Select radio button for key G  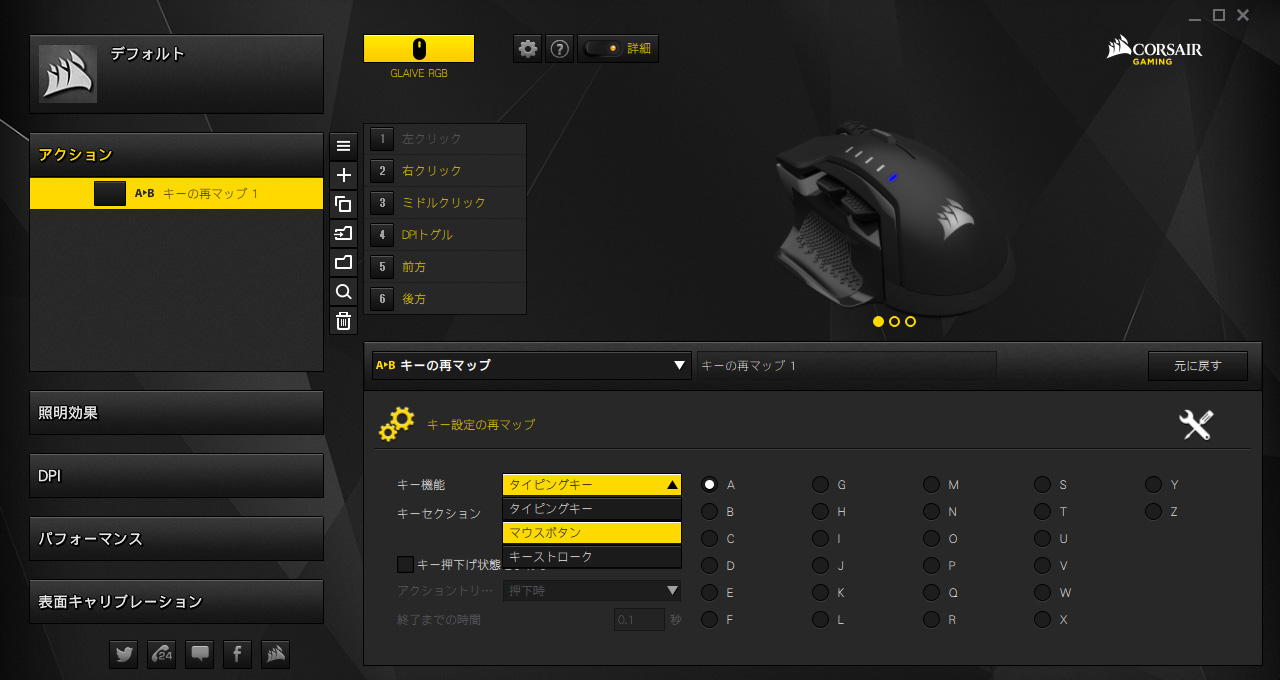(x=820, y=485)
